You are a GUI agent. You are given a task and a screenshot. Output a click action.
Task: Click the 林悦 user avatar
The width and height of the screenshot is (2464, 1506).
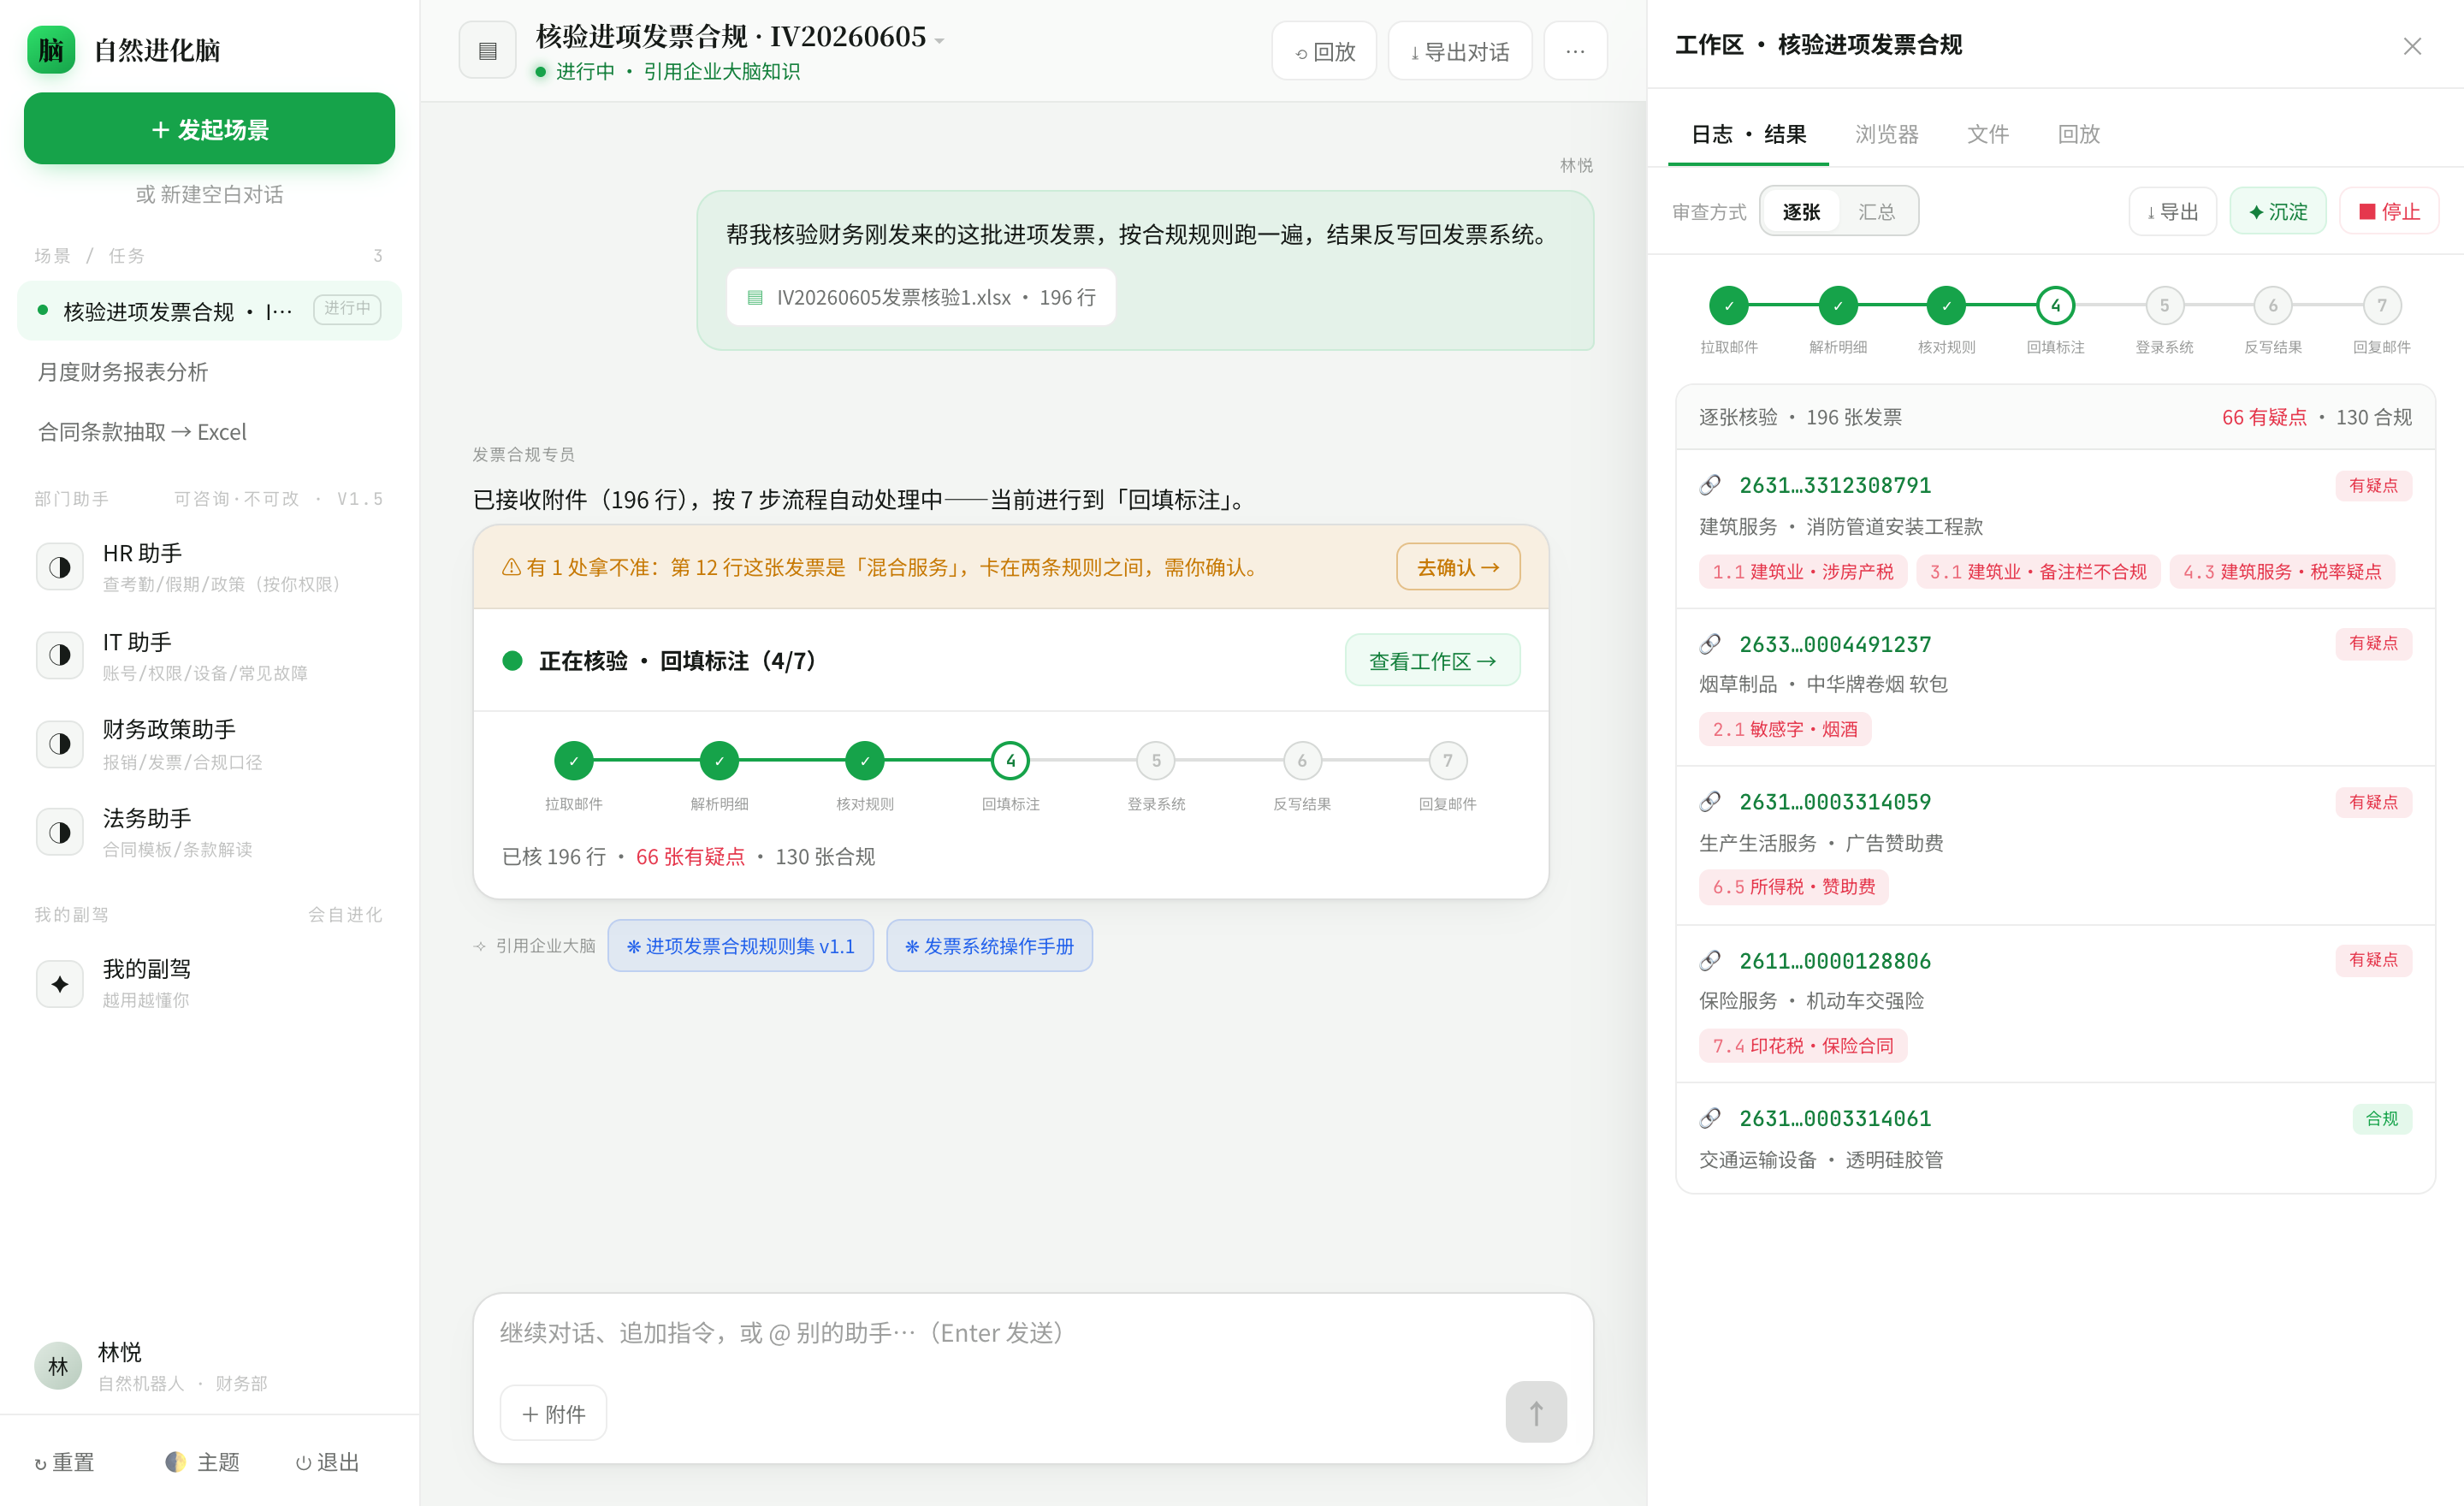58,1366
